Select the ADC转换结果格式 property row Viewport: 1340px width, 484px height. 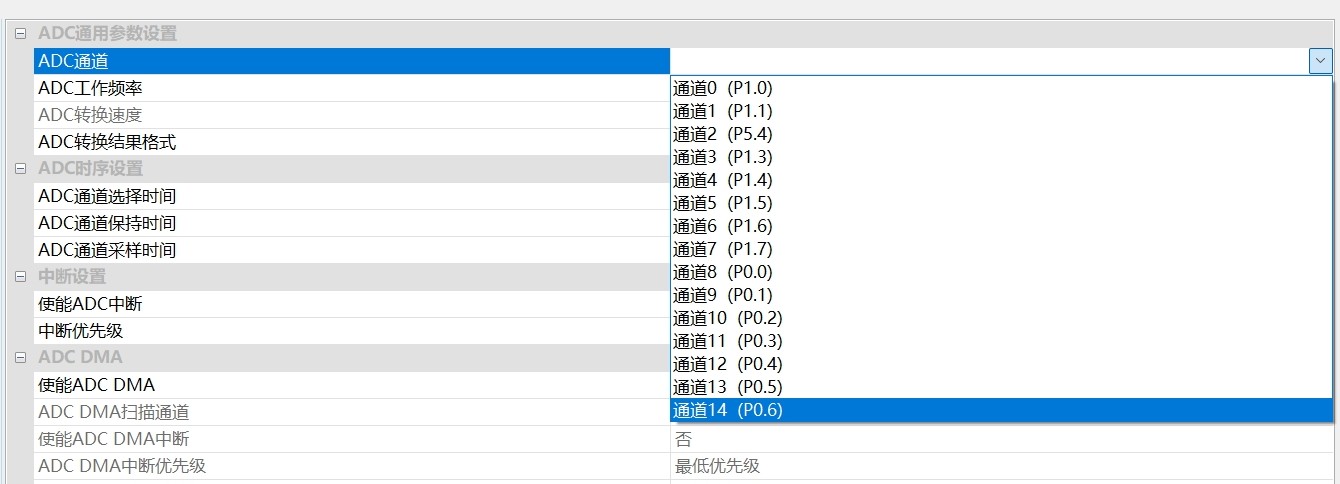coord(352,142)
